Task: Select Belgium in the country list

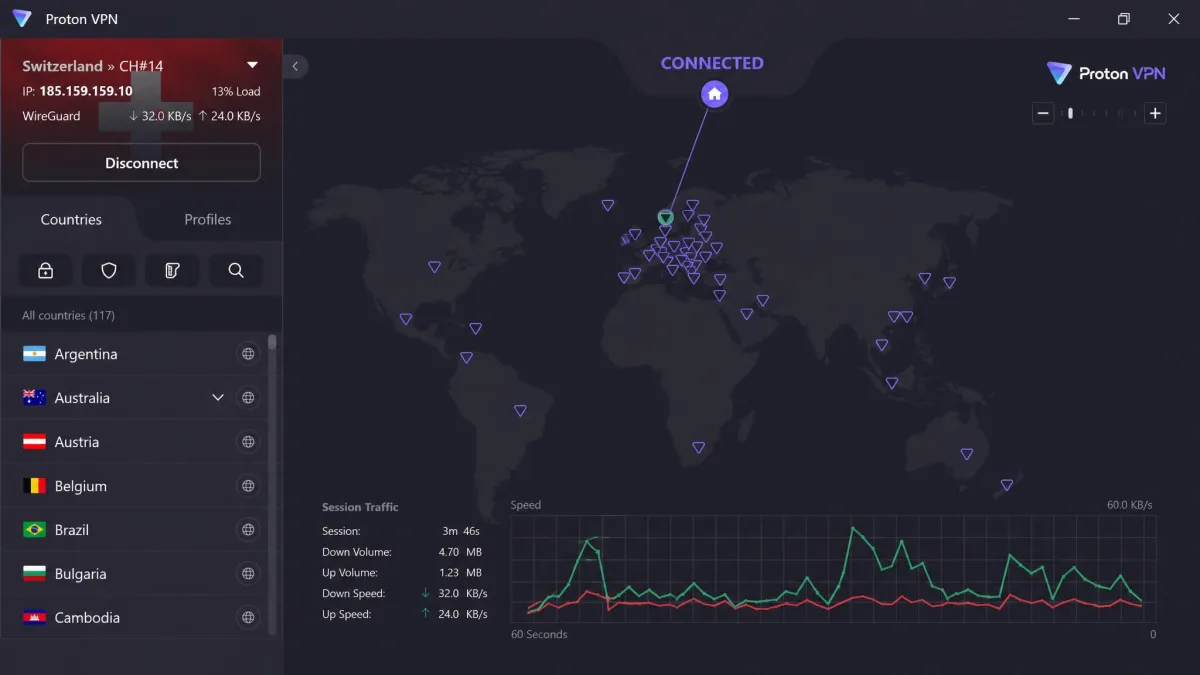Action: (x=135, y=486)
